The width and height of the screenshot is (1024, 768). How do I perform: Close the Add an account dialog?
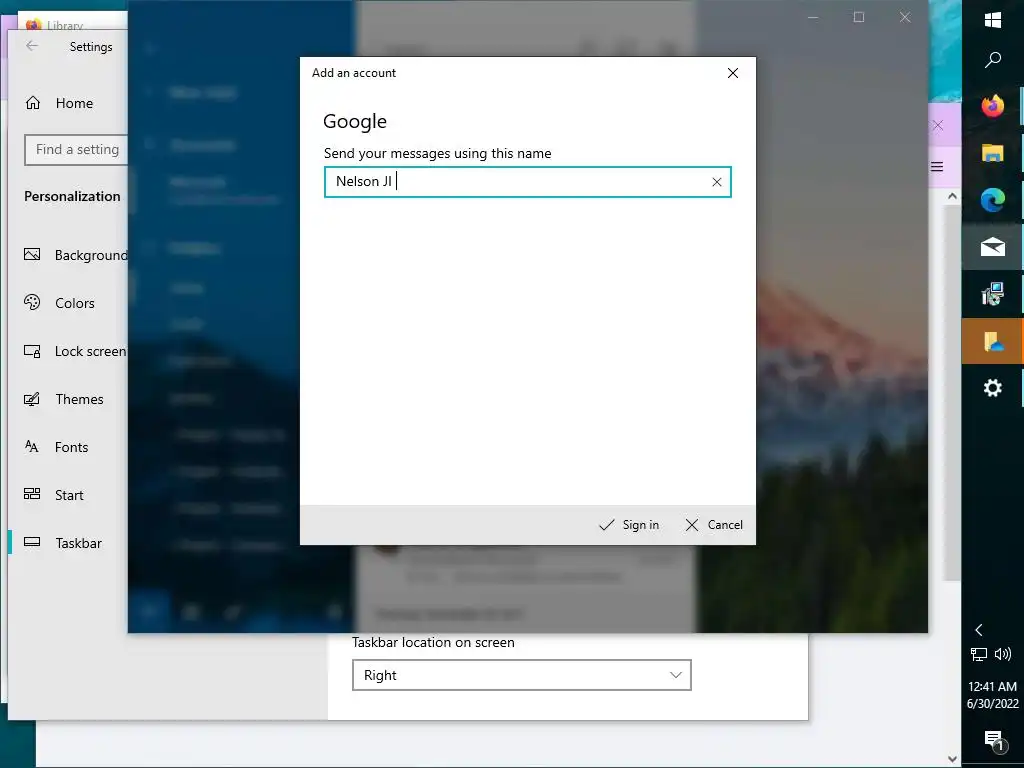pyautogui.click(x=733, y=73)
